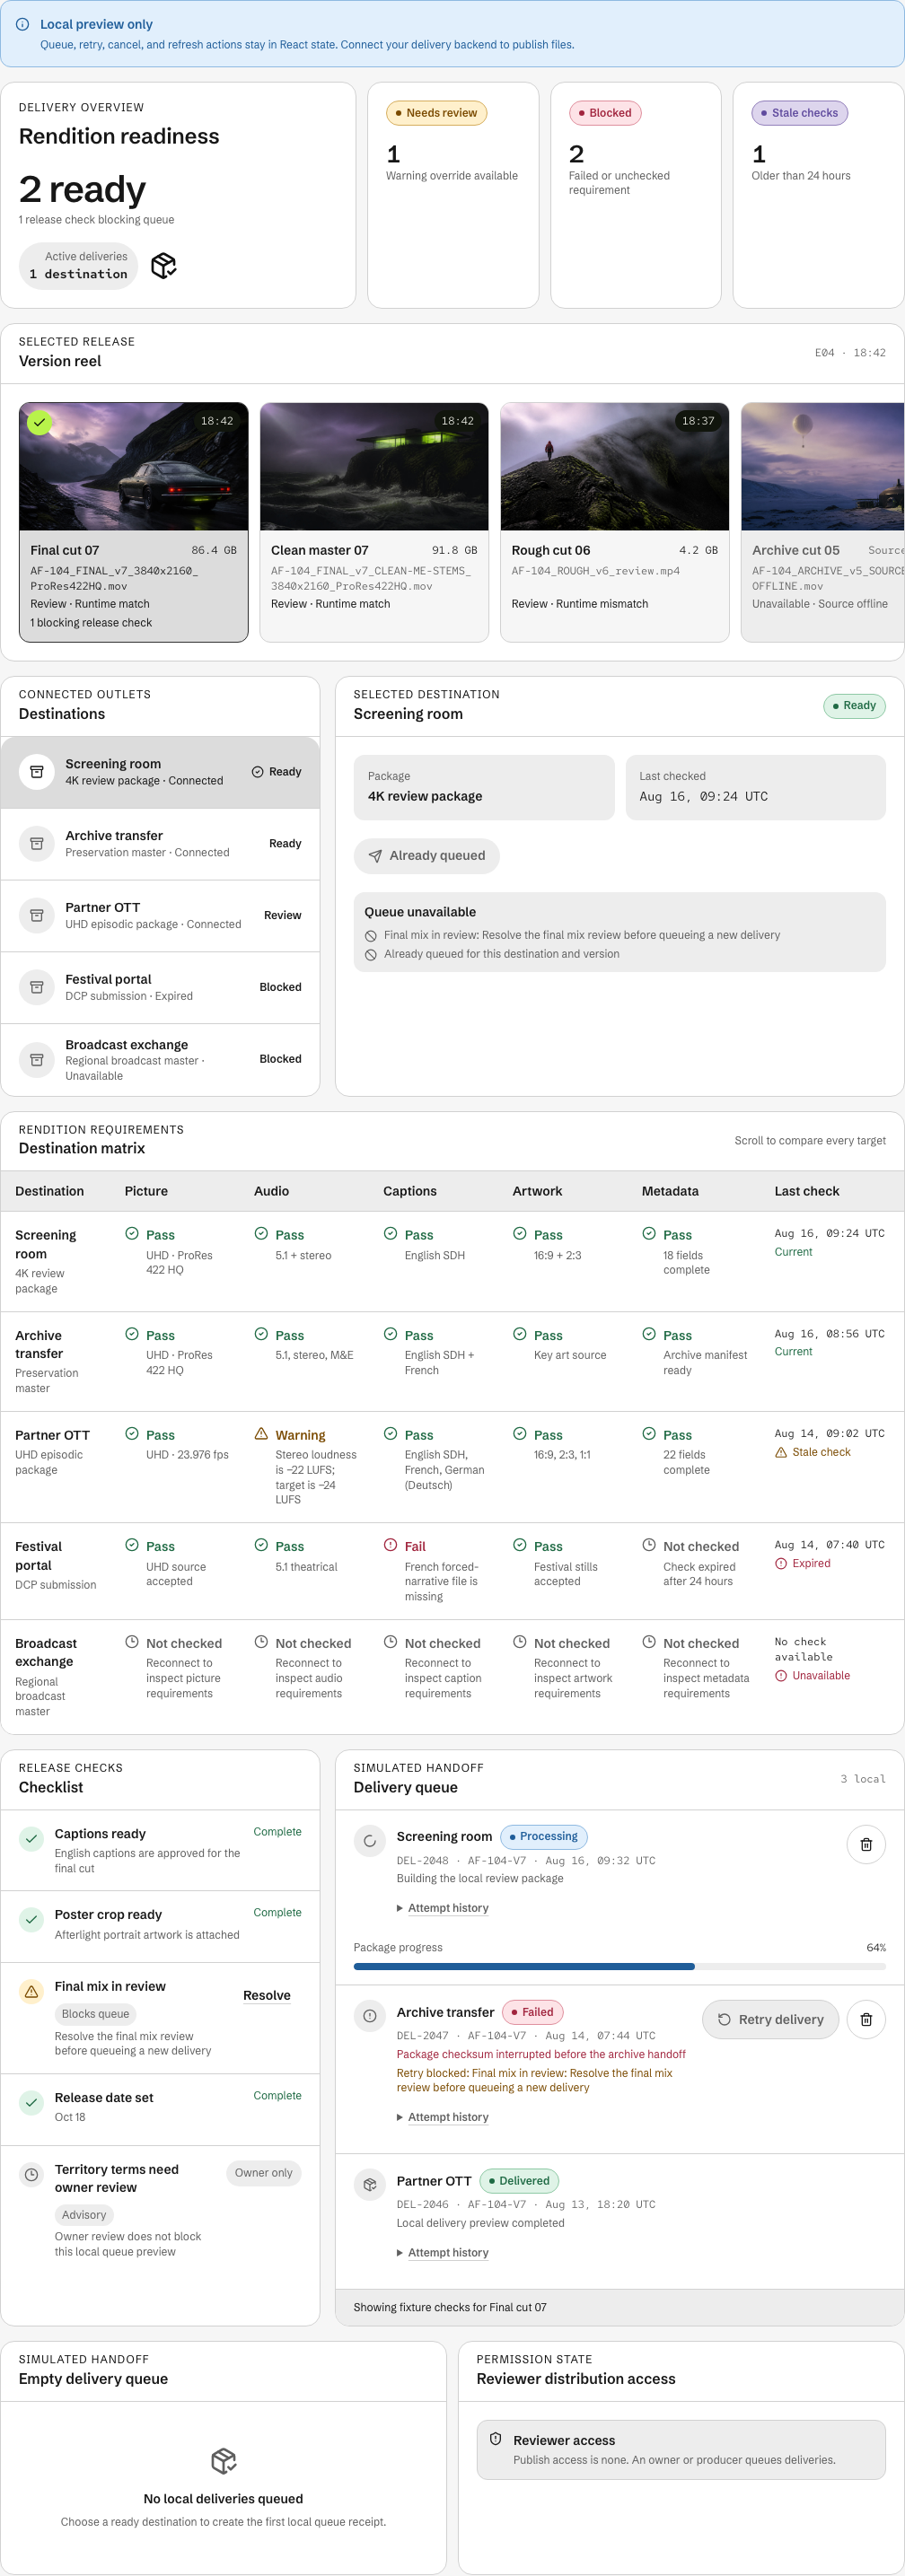Expand Attempt history for Partner OTT delivery
This screenshot has height=2576, width=905.
coord(443,2253)
